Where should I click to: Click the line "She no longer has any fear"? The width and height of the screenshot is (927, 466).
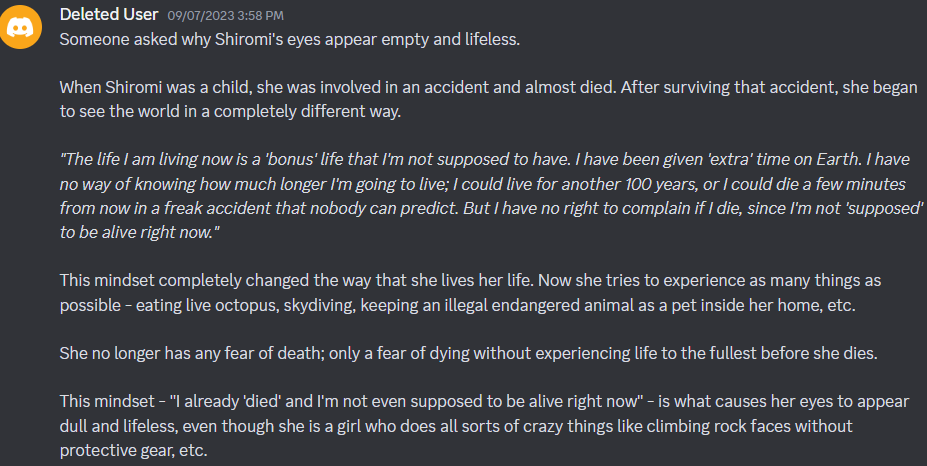(x=468, y=354)
